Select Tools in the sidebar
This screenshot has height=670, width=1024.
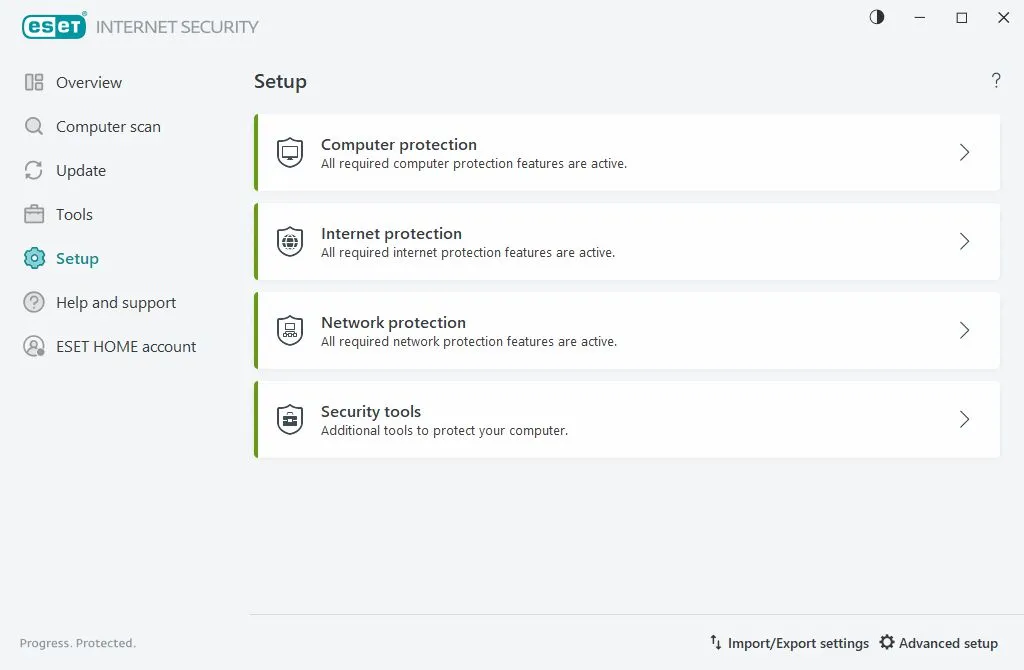point(74,214)
